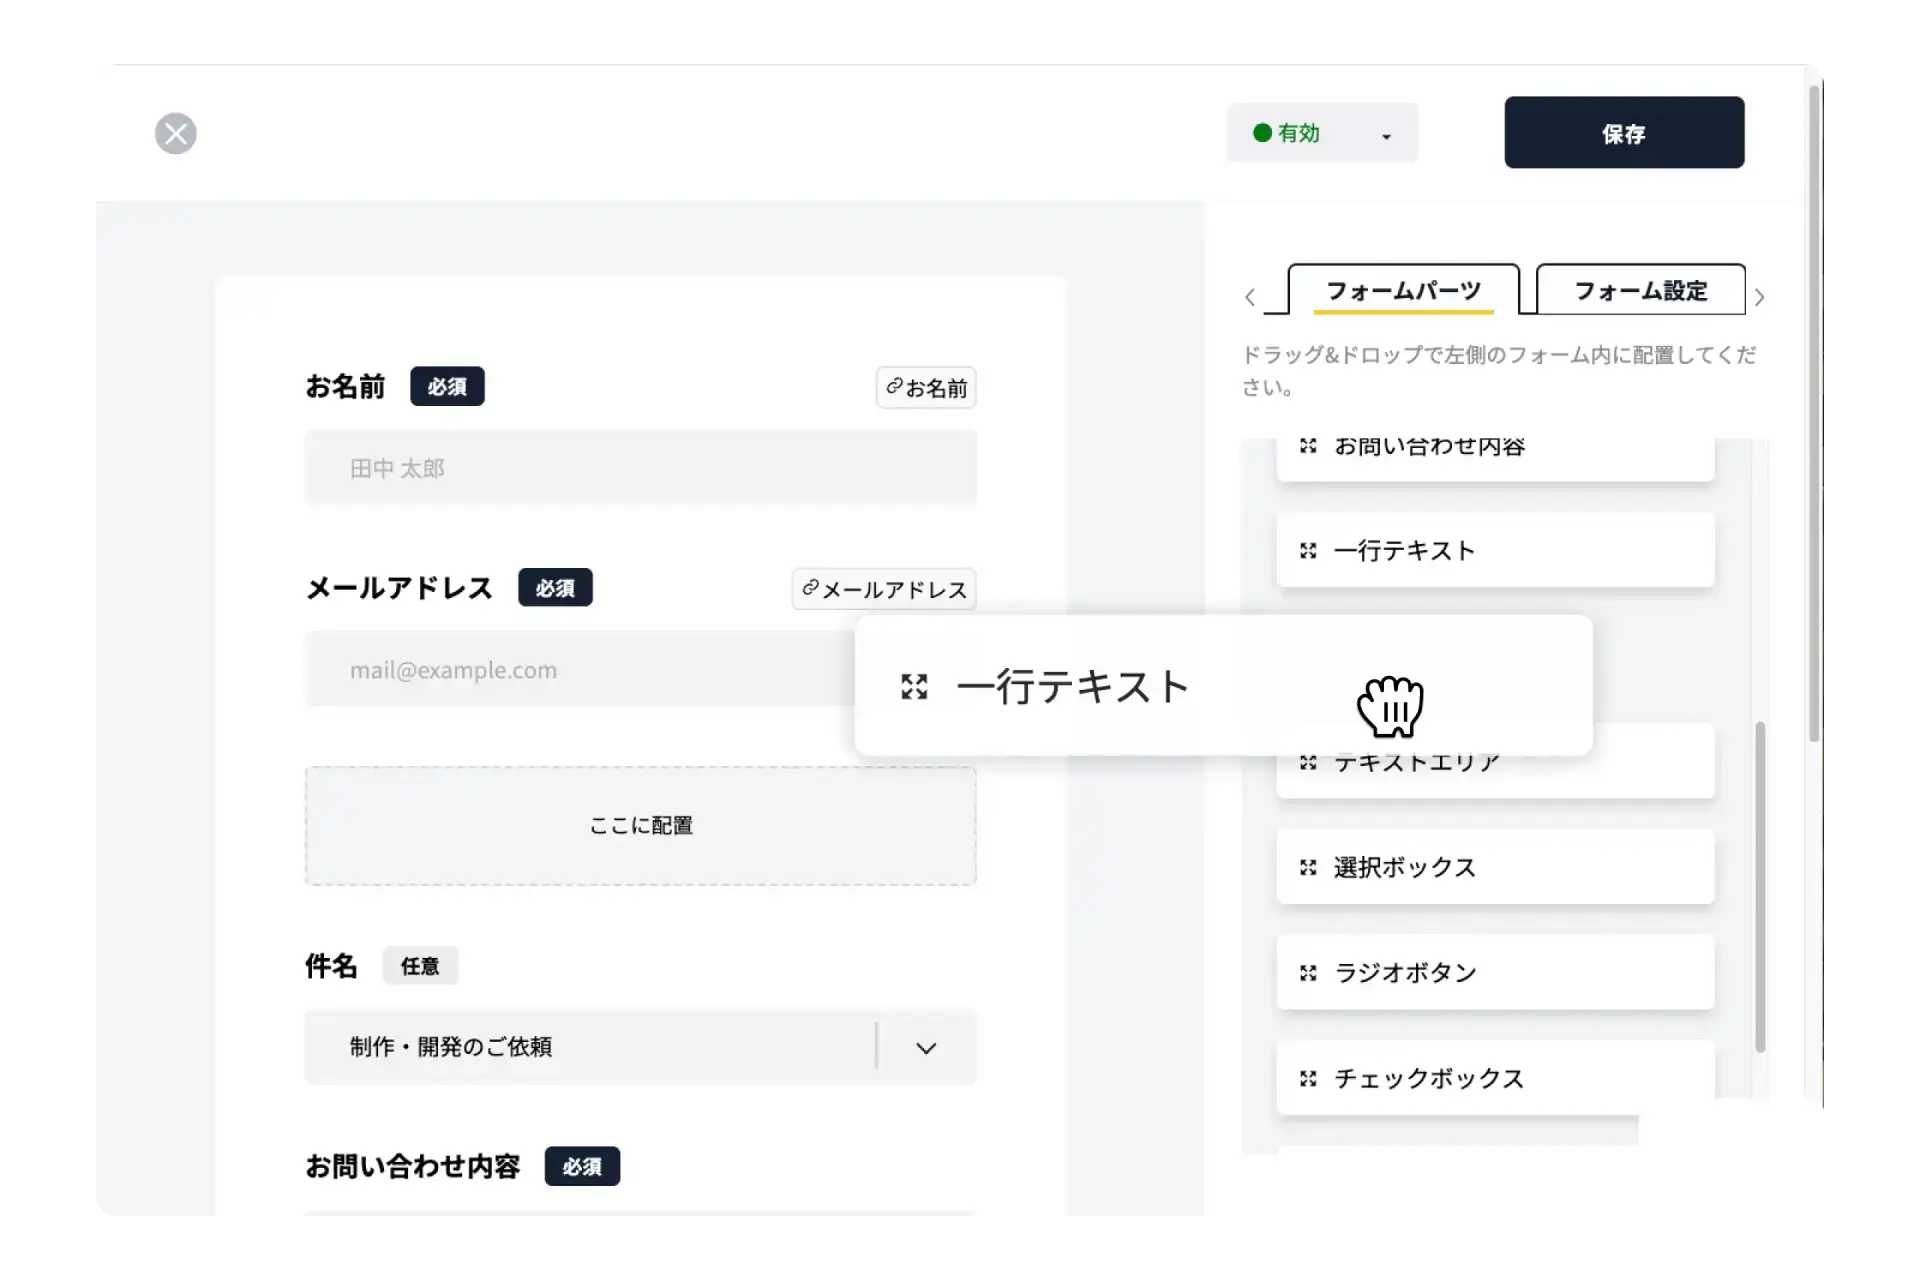Image resolution: width=1920 pixels, height=1280 pixels.
Task: Toggle 必須 on お問い合わせ内容 field
Action: point(581,1166)
